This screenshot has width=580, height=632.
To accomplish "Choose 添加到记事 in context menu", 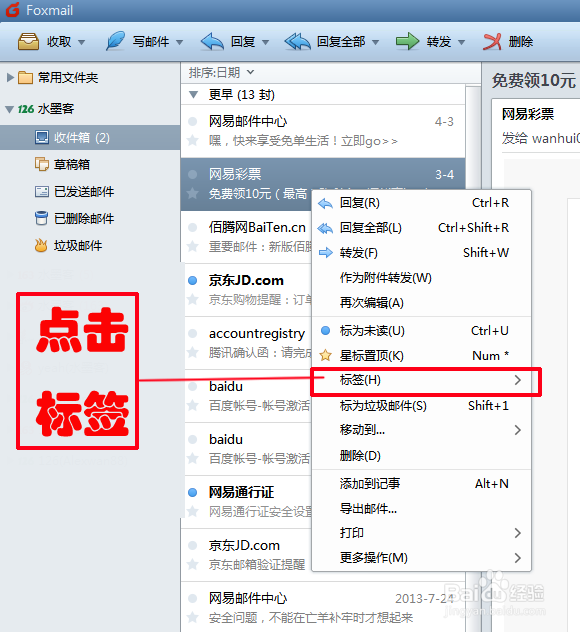I will click(422, 483).
